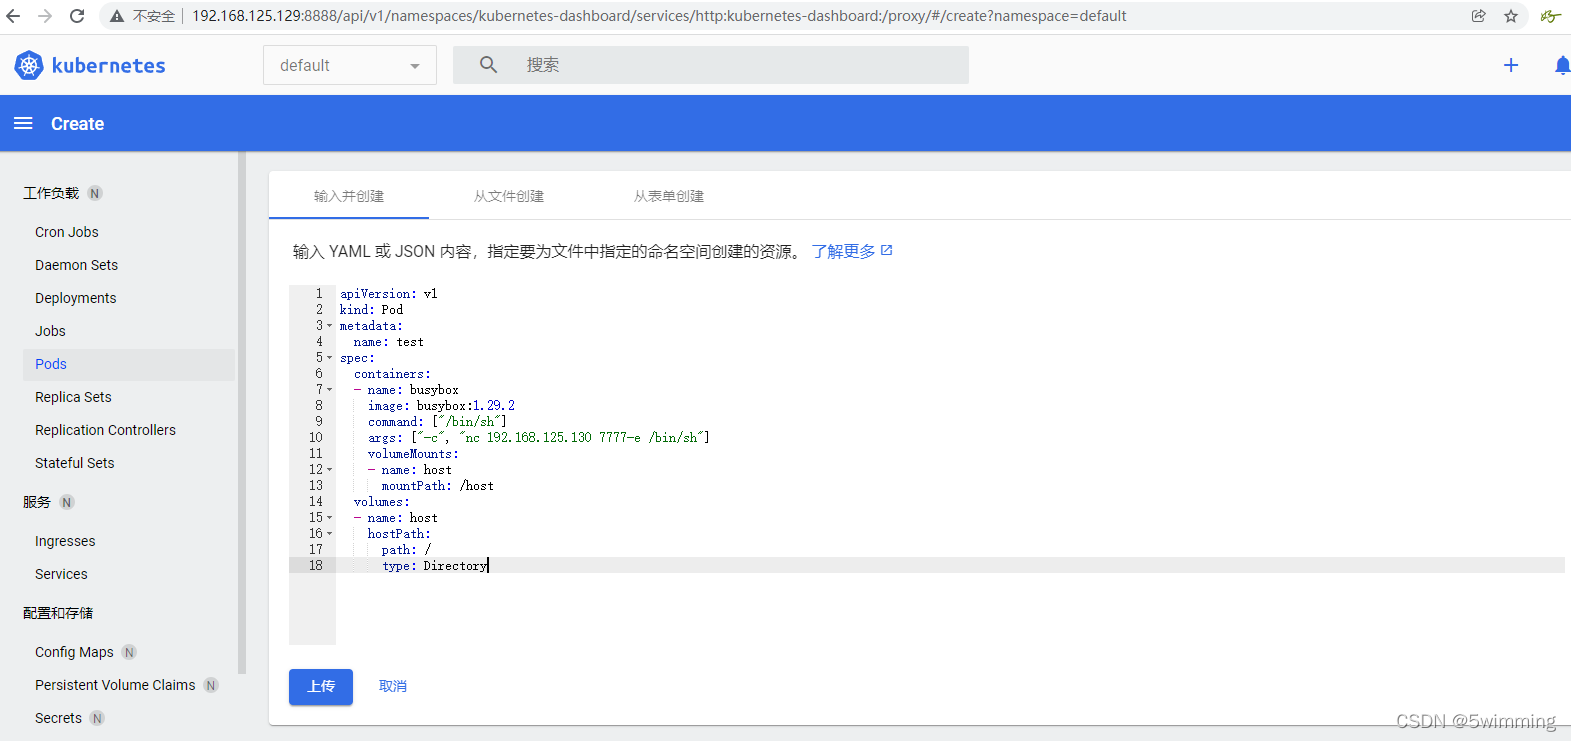Screen dimensions: 1571x741
Task: Open notifications bell icon
Action: (1562, 65)
